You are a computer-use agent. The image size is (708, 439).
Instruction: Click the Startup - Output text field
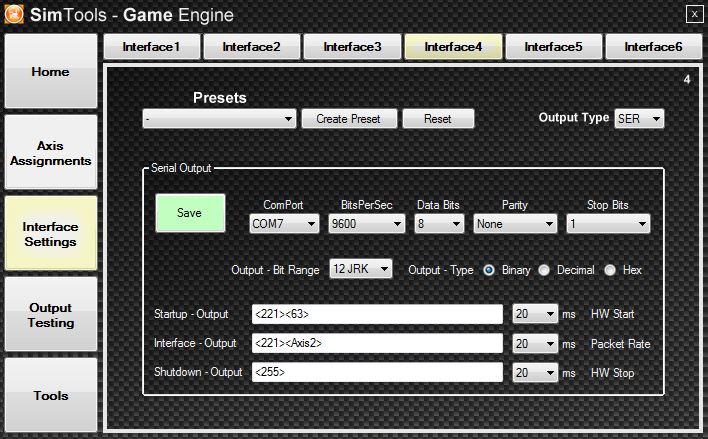click(x=377, y=314)
